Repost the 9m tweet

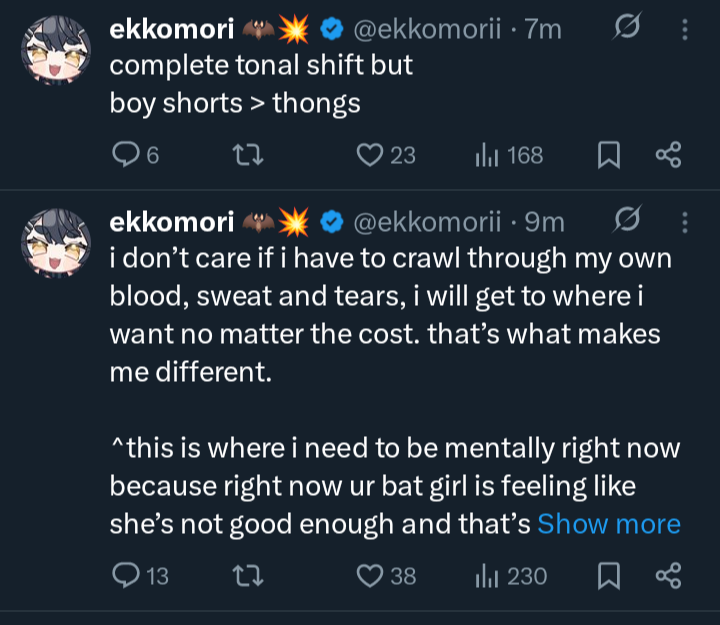248,576
